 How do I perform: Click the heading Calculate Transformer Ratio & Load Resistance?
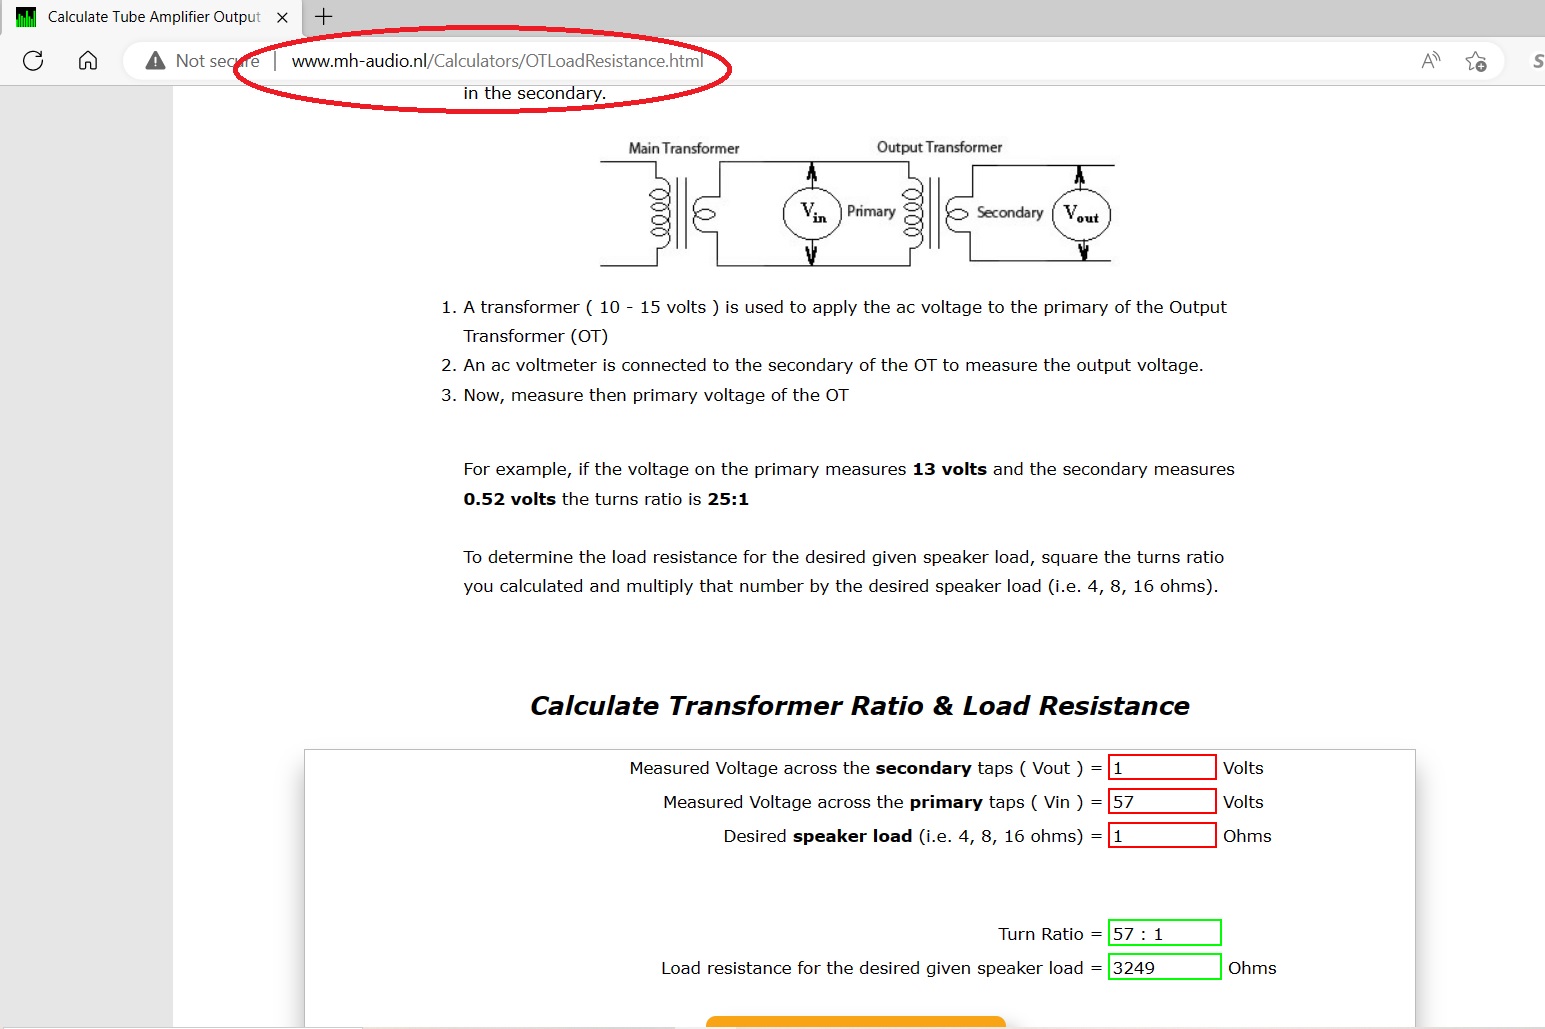pos(860,706)
